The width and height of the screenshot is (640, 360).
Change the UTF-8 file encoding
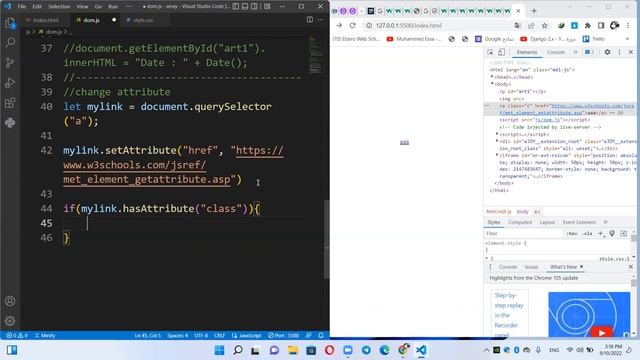(x=201, y=336)
